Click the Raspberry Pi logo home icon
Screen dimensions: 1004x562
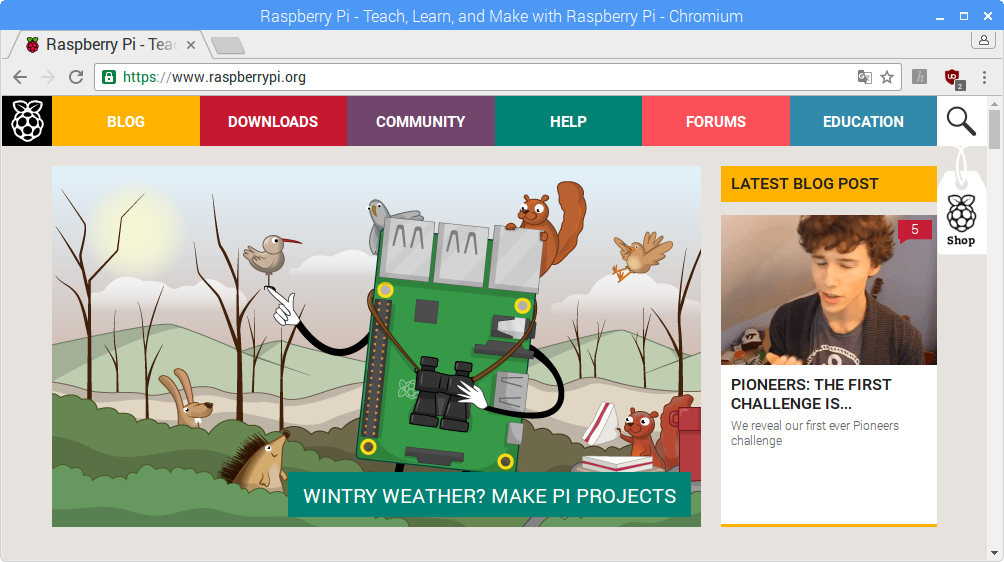(27, 121)
